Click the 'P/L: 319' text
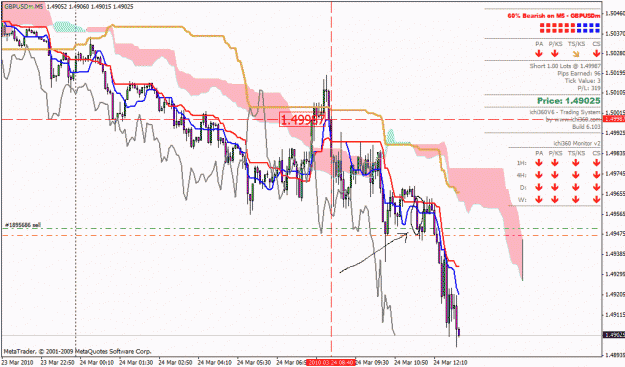The image size is (625, 367). (x=589, y=88)
